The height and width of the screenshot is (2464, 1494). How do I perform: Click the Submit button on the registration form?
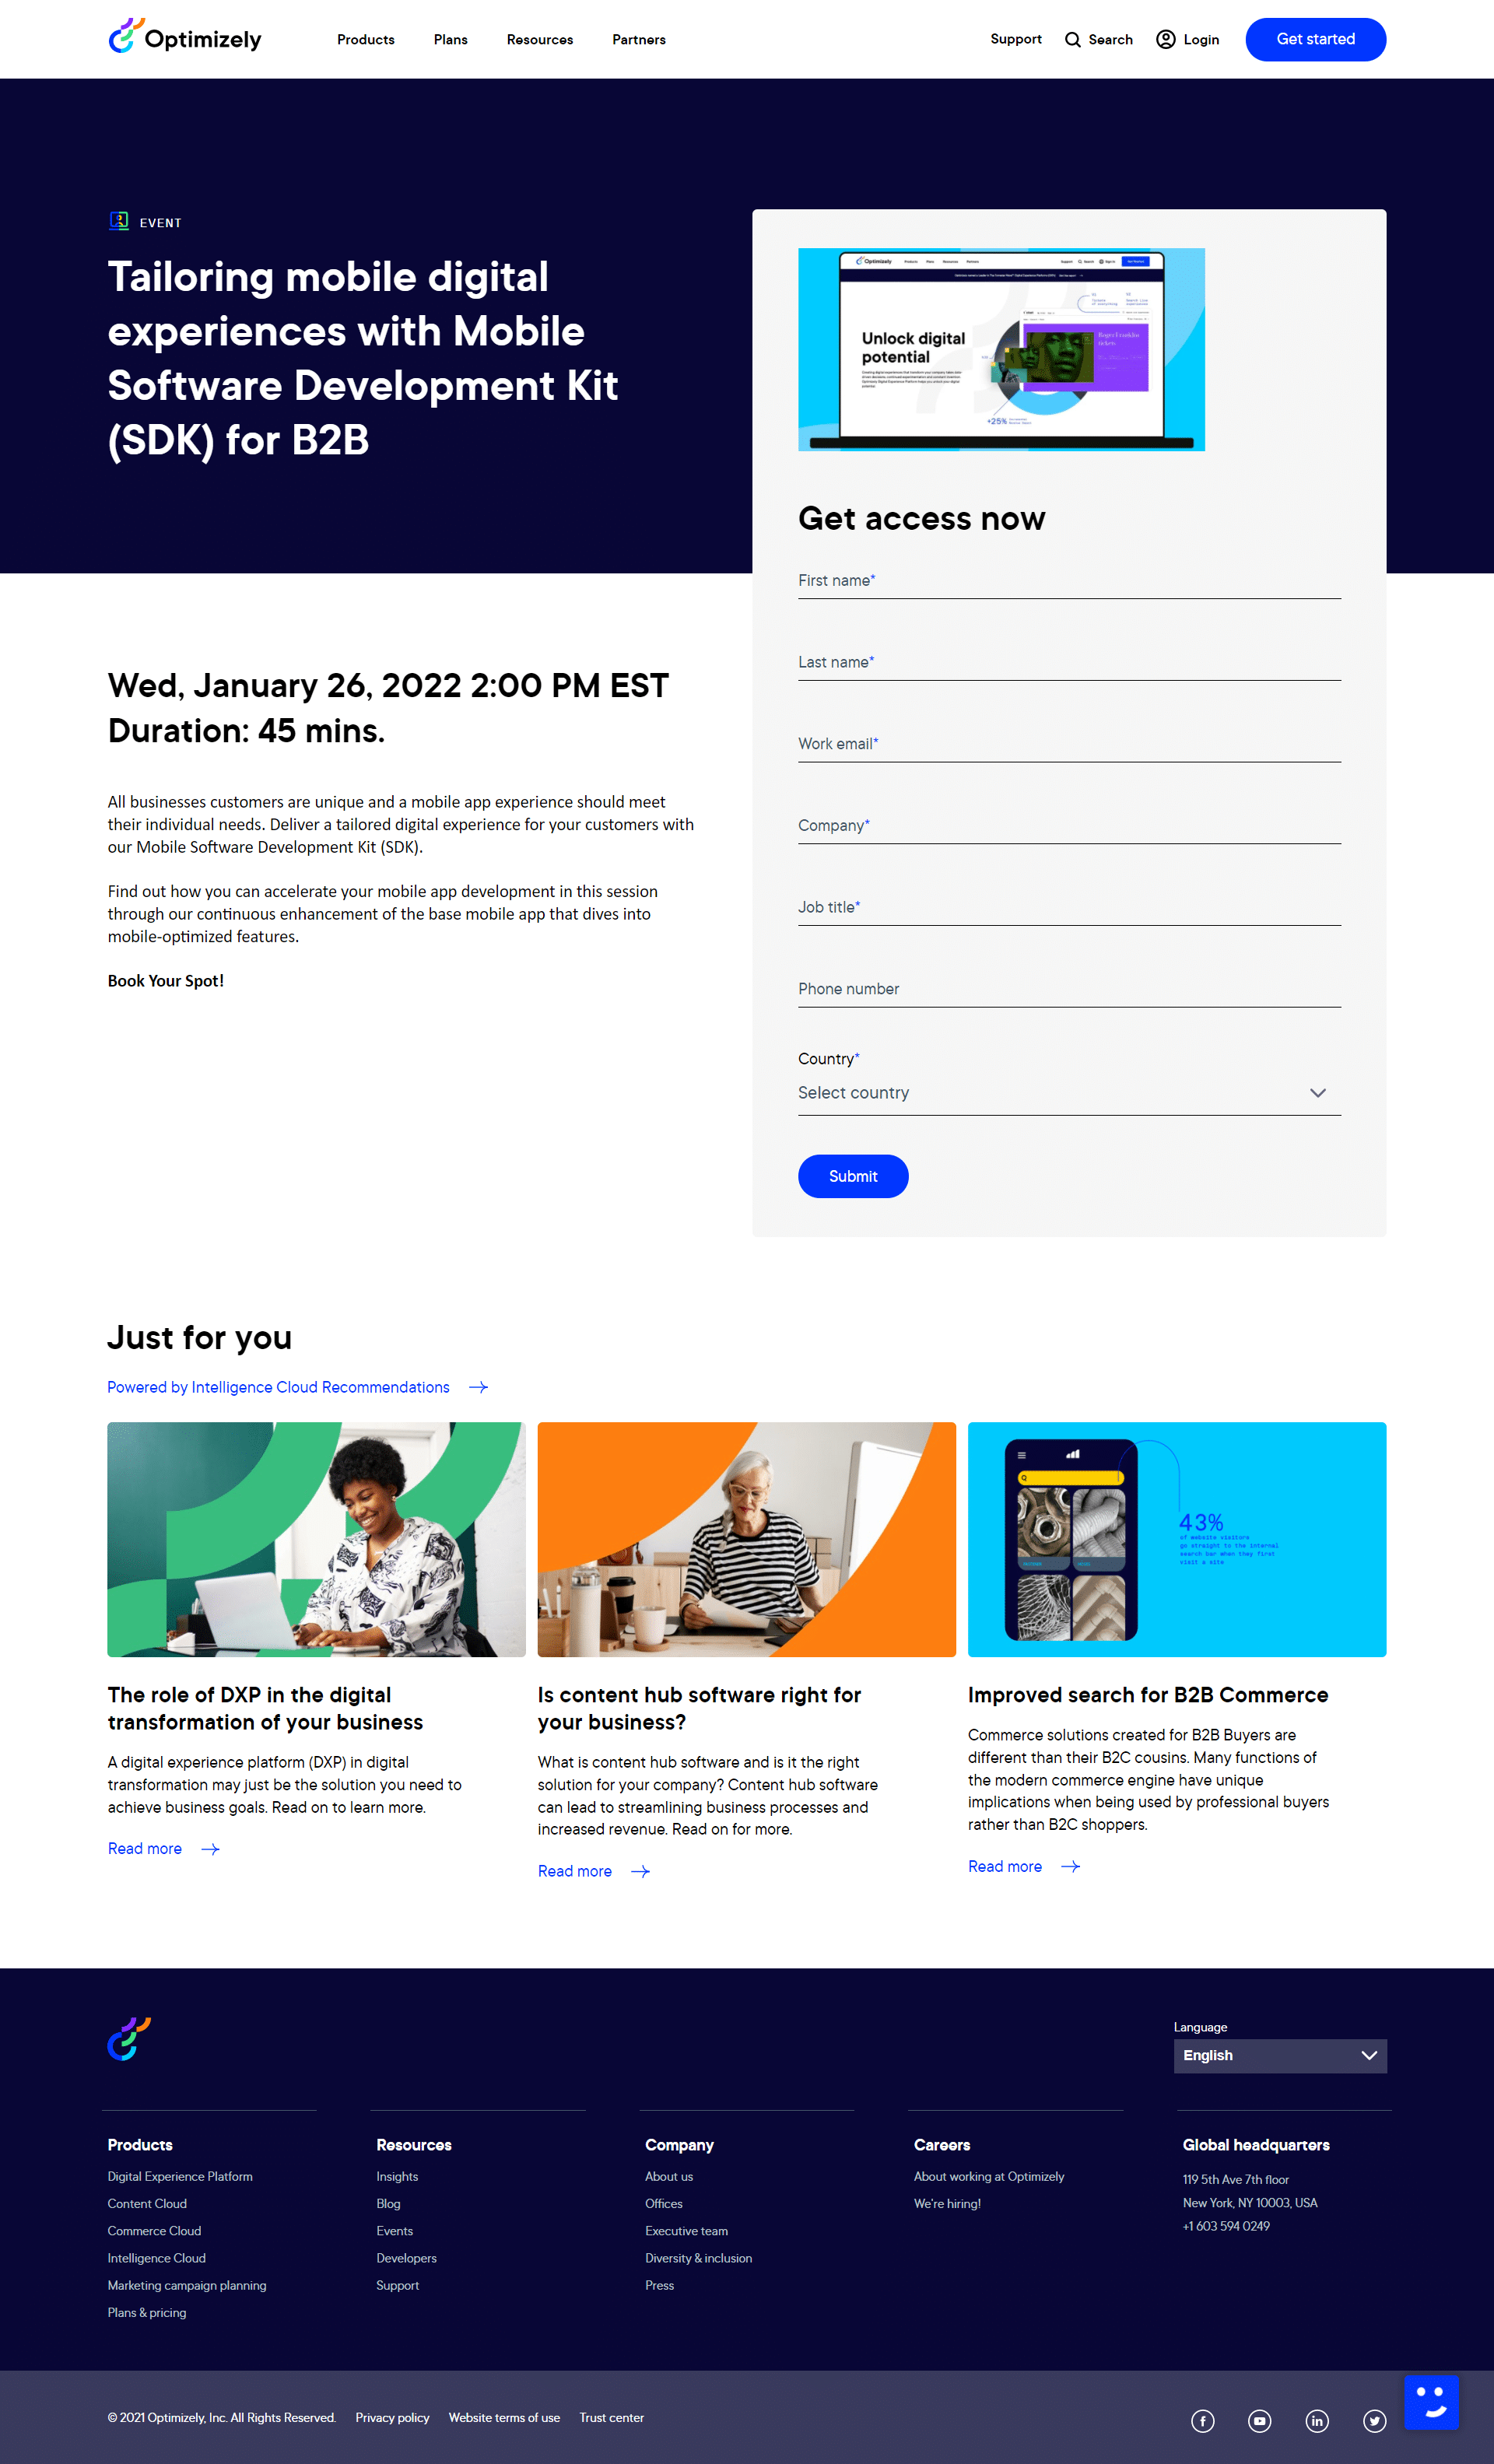click(x=852, y=1176)
